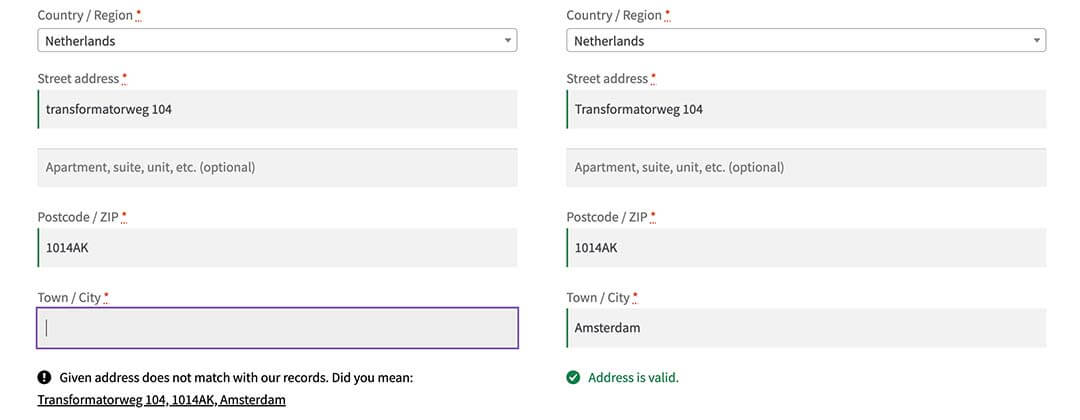Click the black exclamation error icon
The width and height of the screenshot is (1080, 420).
(x=45, y=378)
